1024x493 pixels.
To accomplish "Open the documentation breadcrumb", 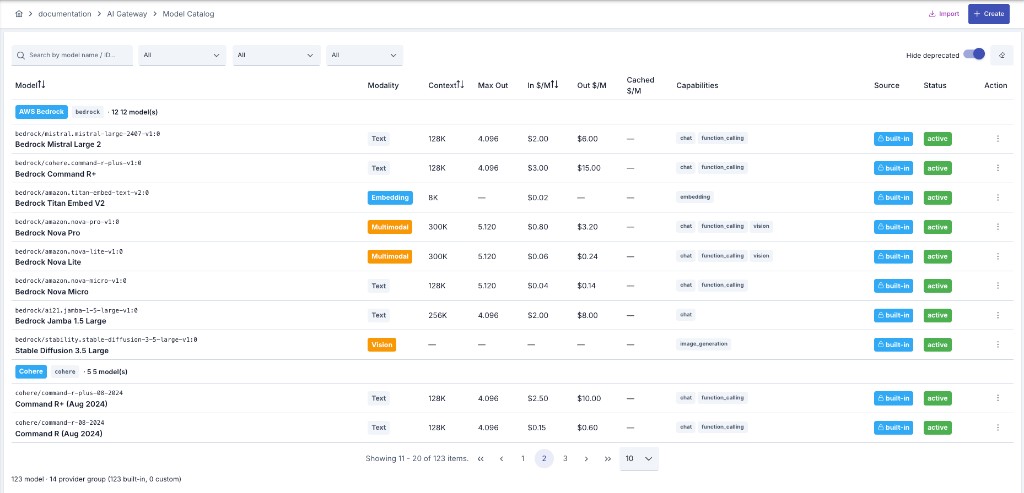I will (x=65, y=14).
